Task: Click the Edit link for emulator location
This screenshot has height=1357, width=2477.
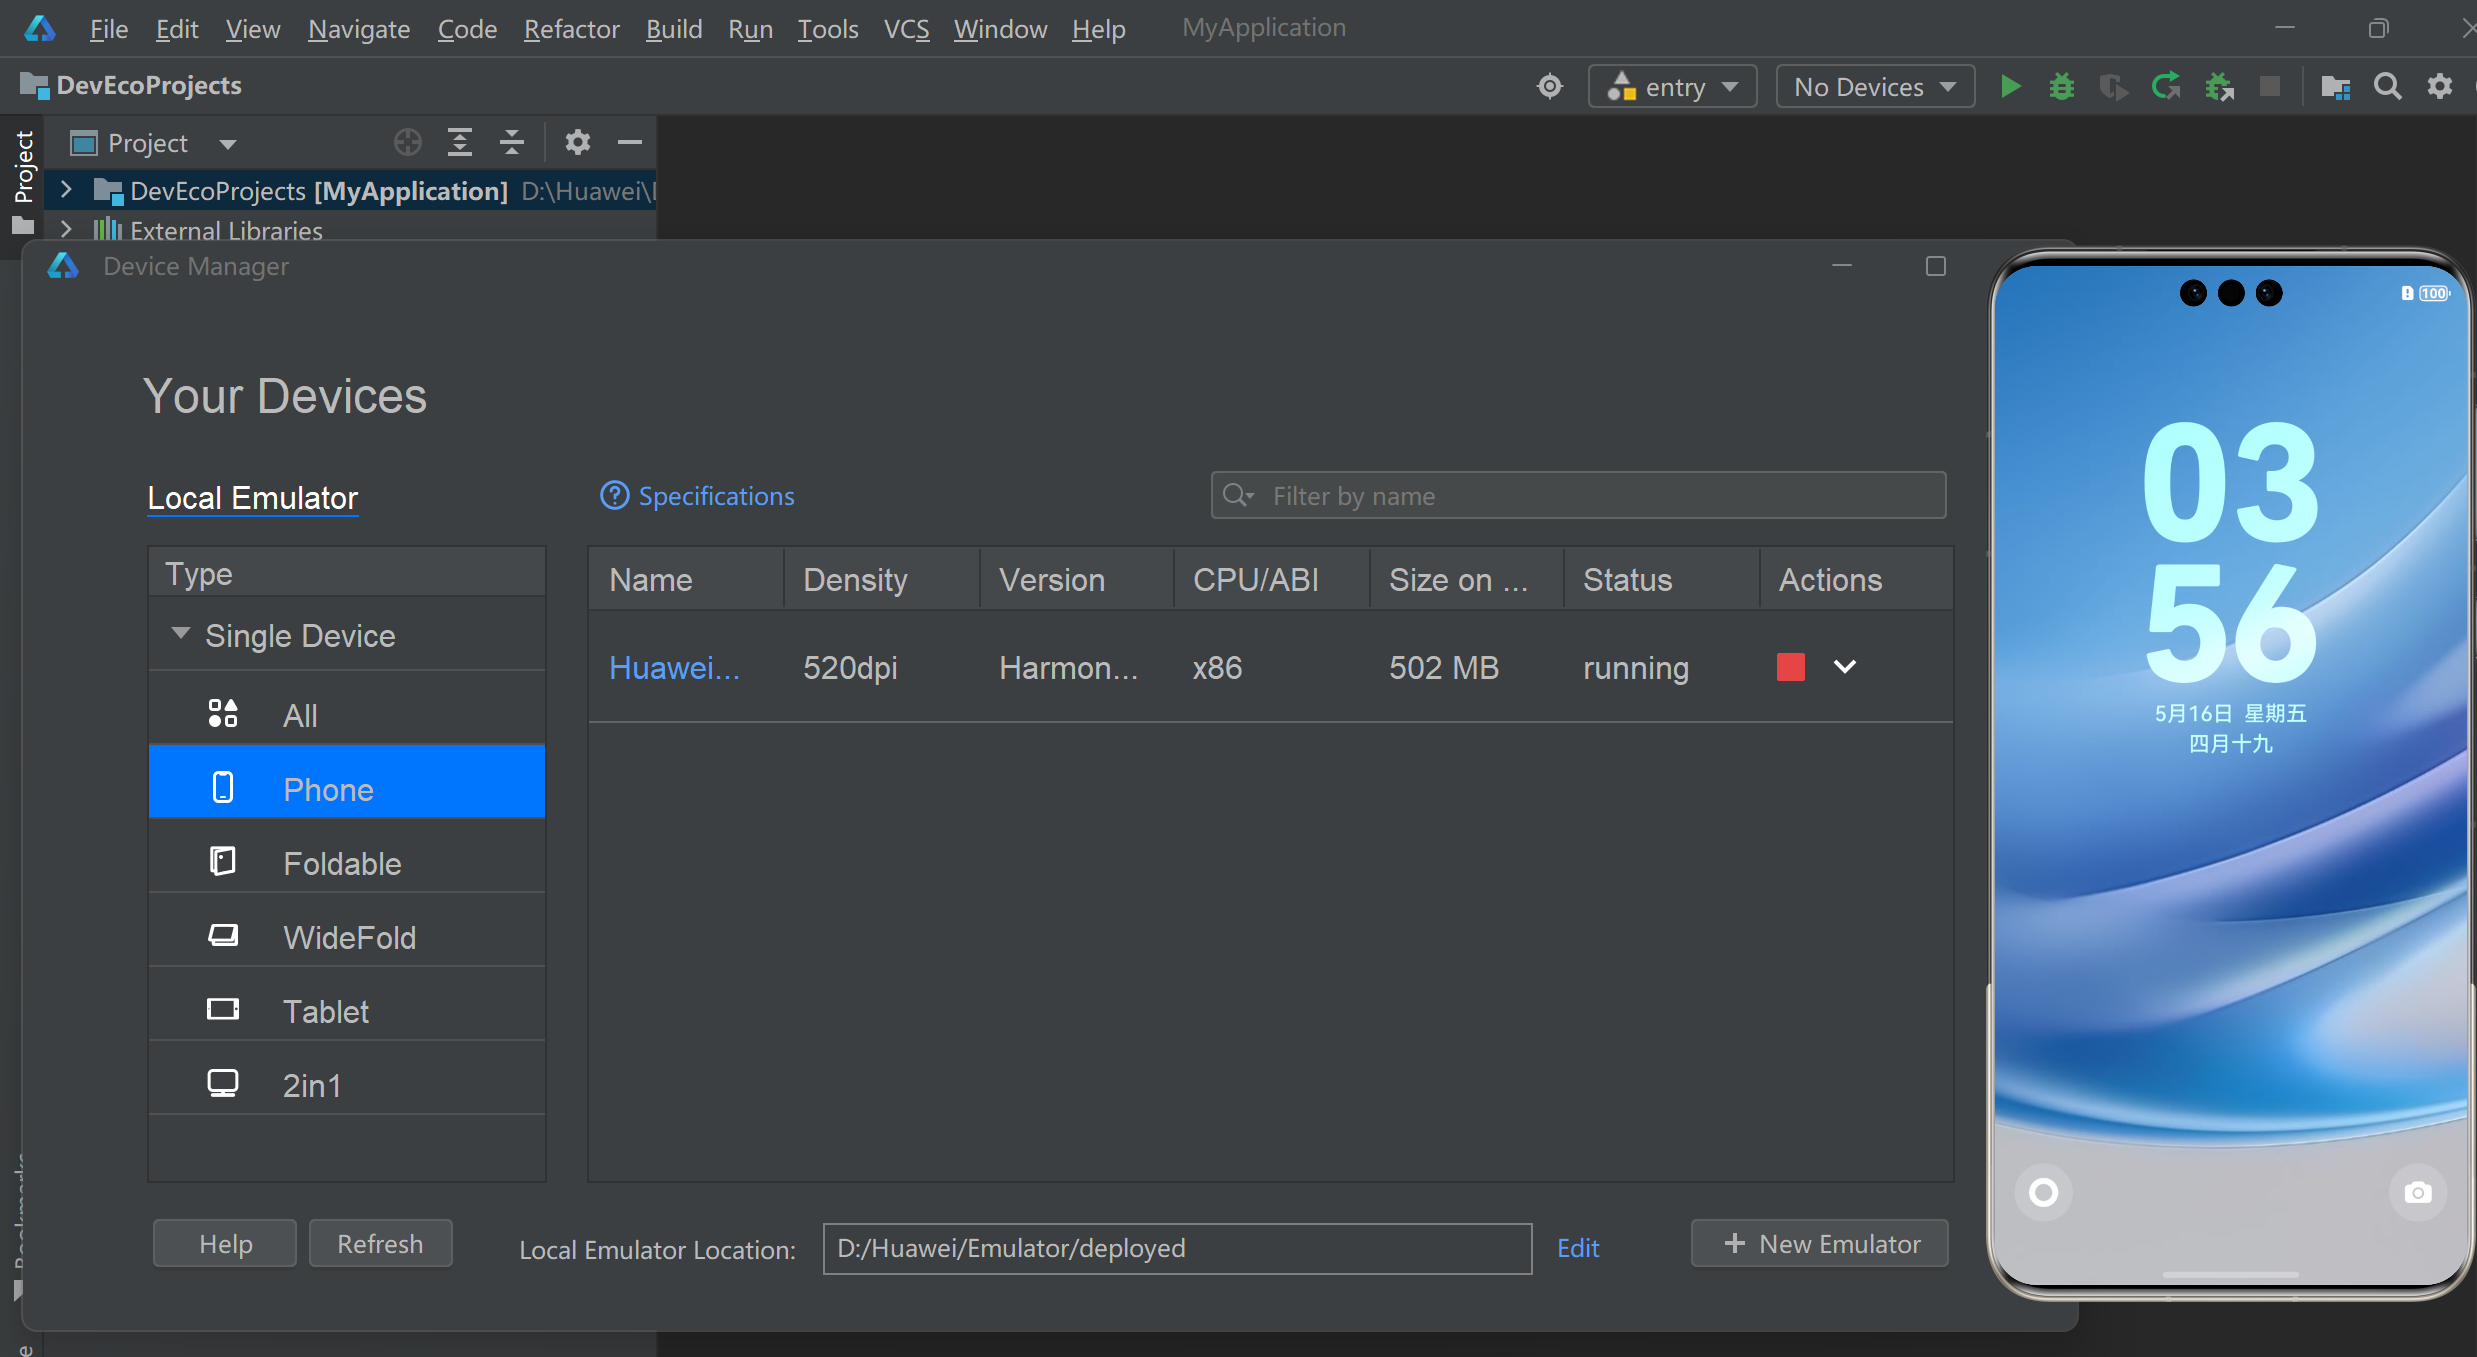Action: pos(1578,1248)
